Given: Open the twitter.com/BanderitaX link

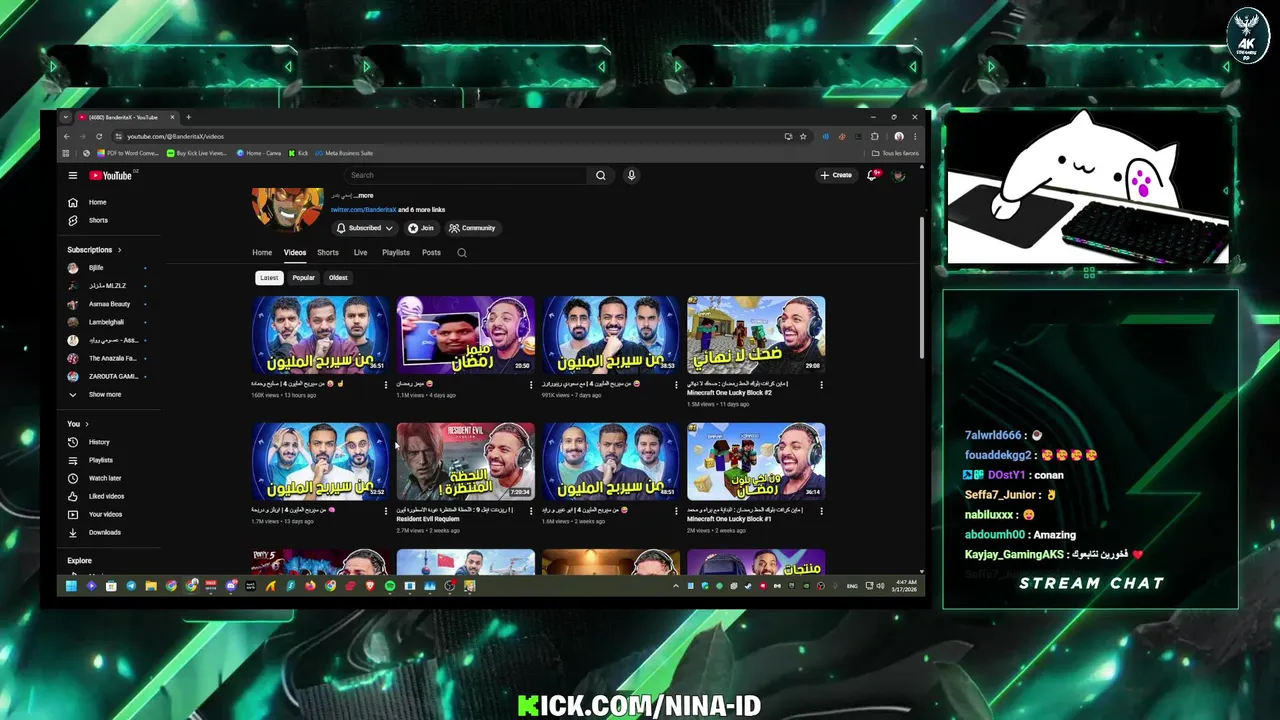Looking at the screenshot, I should (x=364, y=210).
